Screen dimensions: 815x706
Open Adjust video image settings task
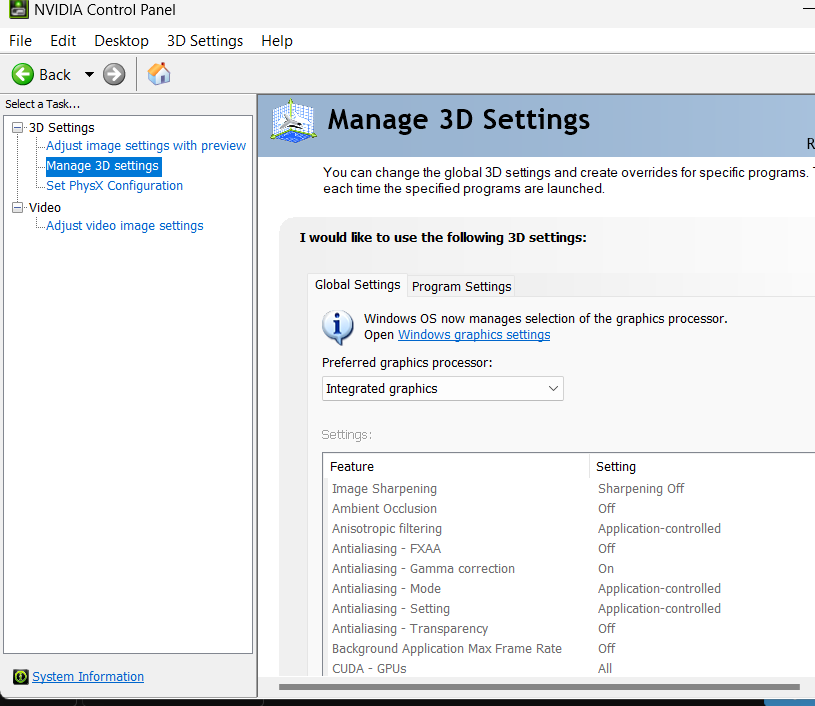point(125,226)
